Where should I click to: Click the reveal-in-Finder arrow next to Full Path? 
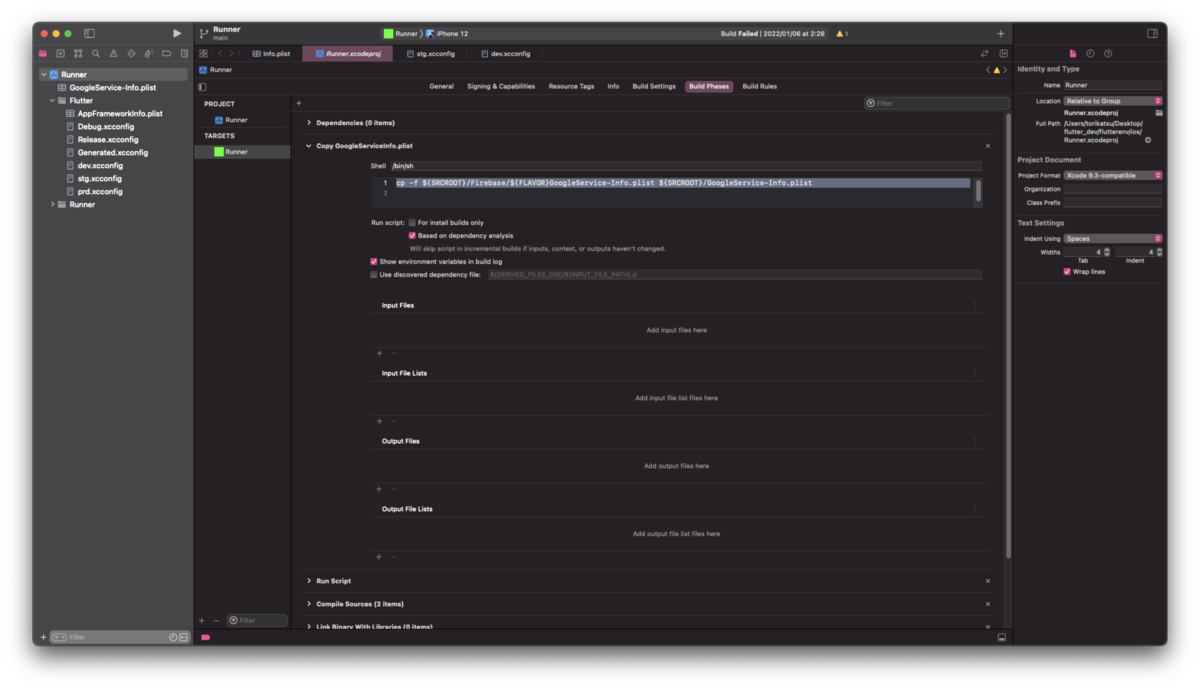coord(1148,140)
